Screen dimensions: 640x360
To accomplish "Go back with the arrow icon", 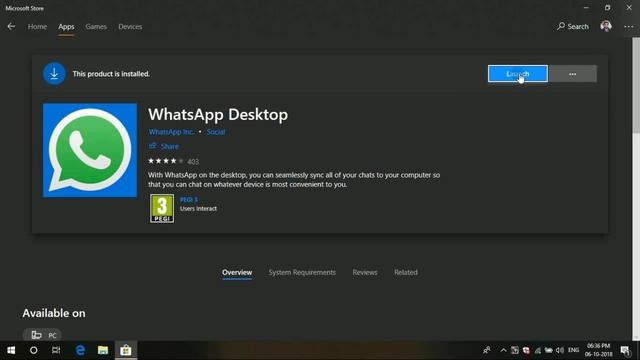I will click(x=11, y=27).
